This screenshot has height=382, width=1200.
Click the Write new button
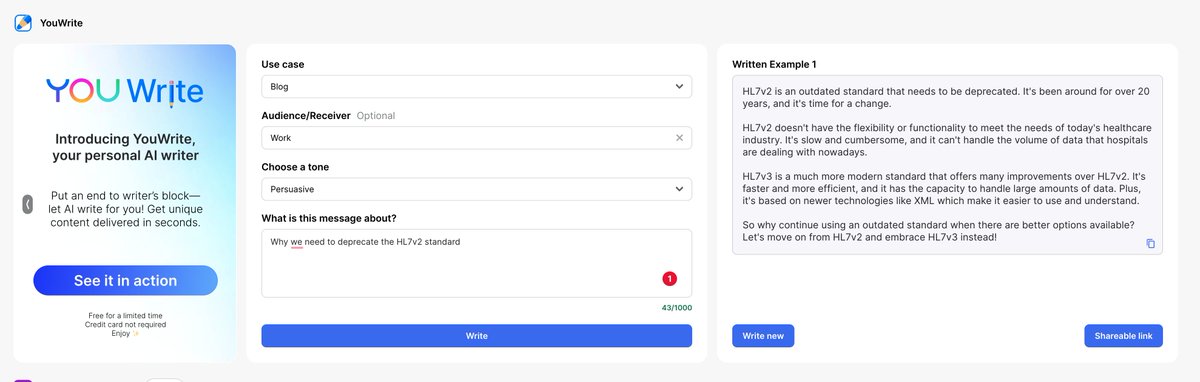(763, 336)
